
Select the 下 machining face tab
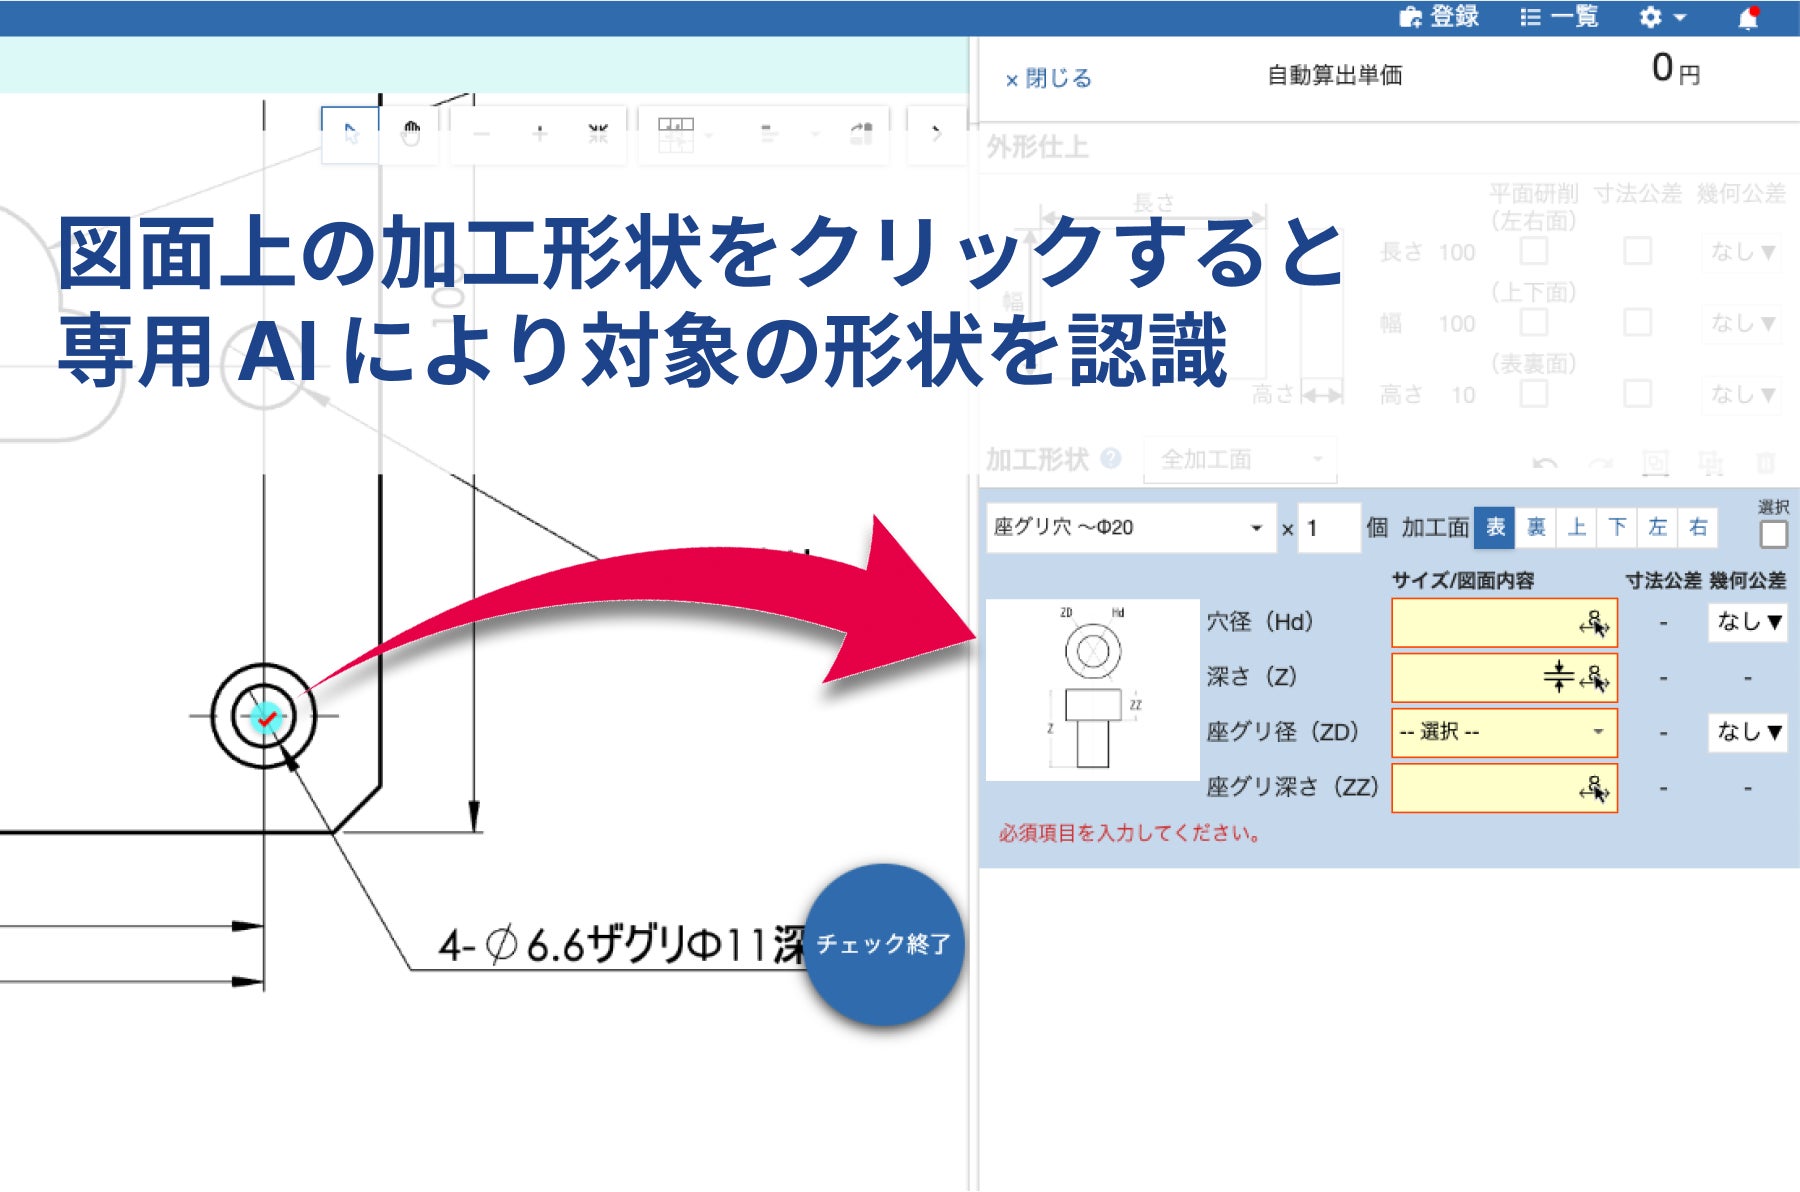click(1617, 527)
